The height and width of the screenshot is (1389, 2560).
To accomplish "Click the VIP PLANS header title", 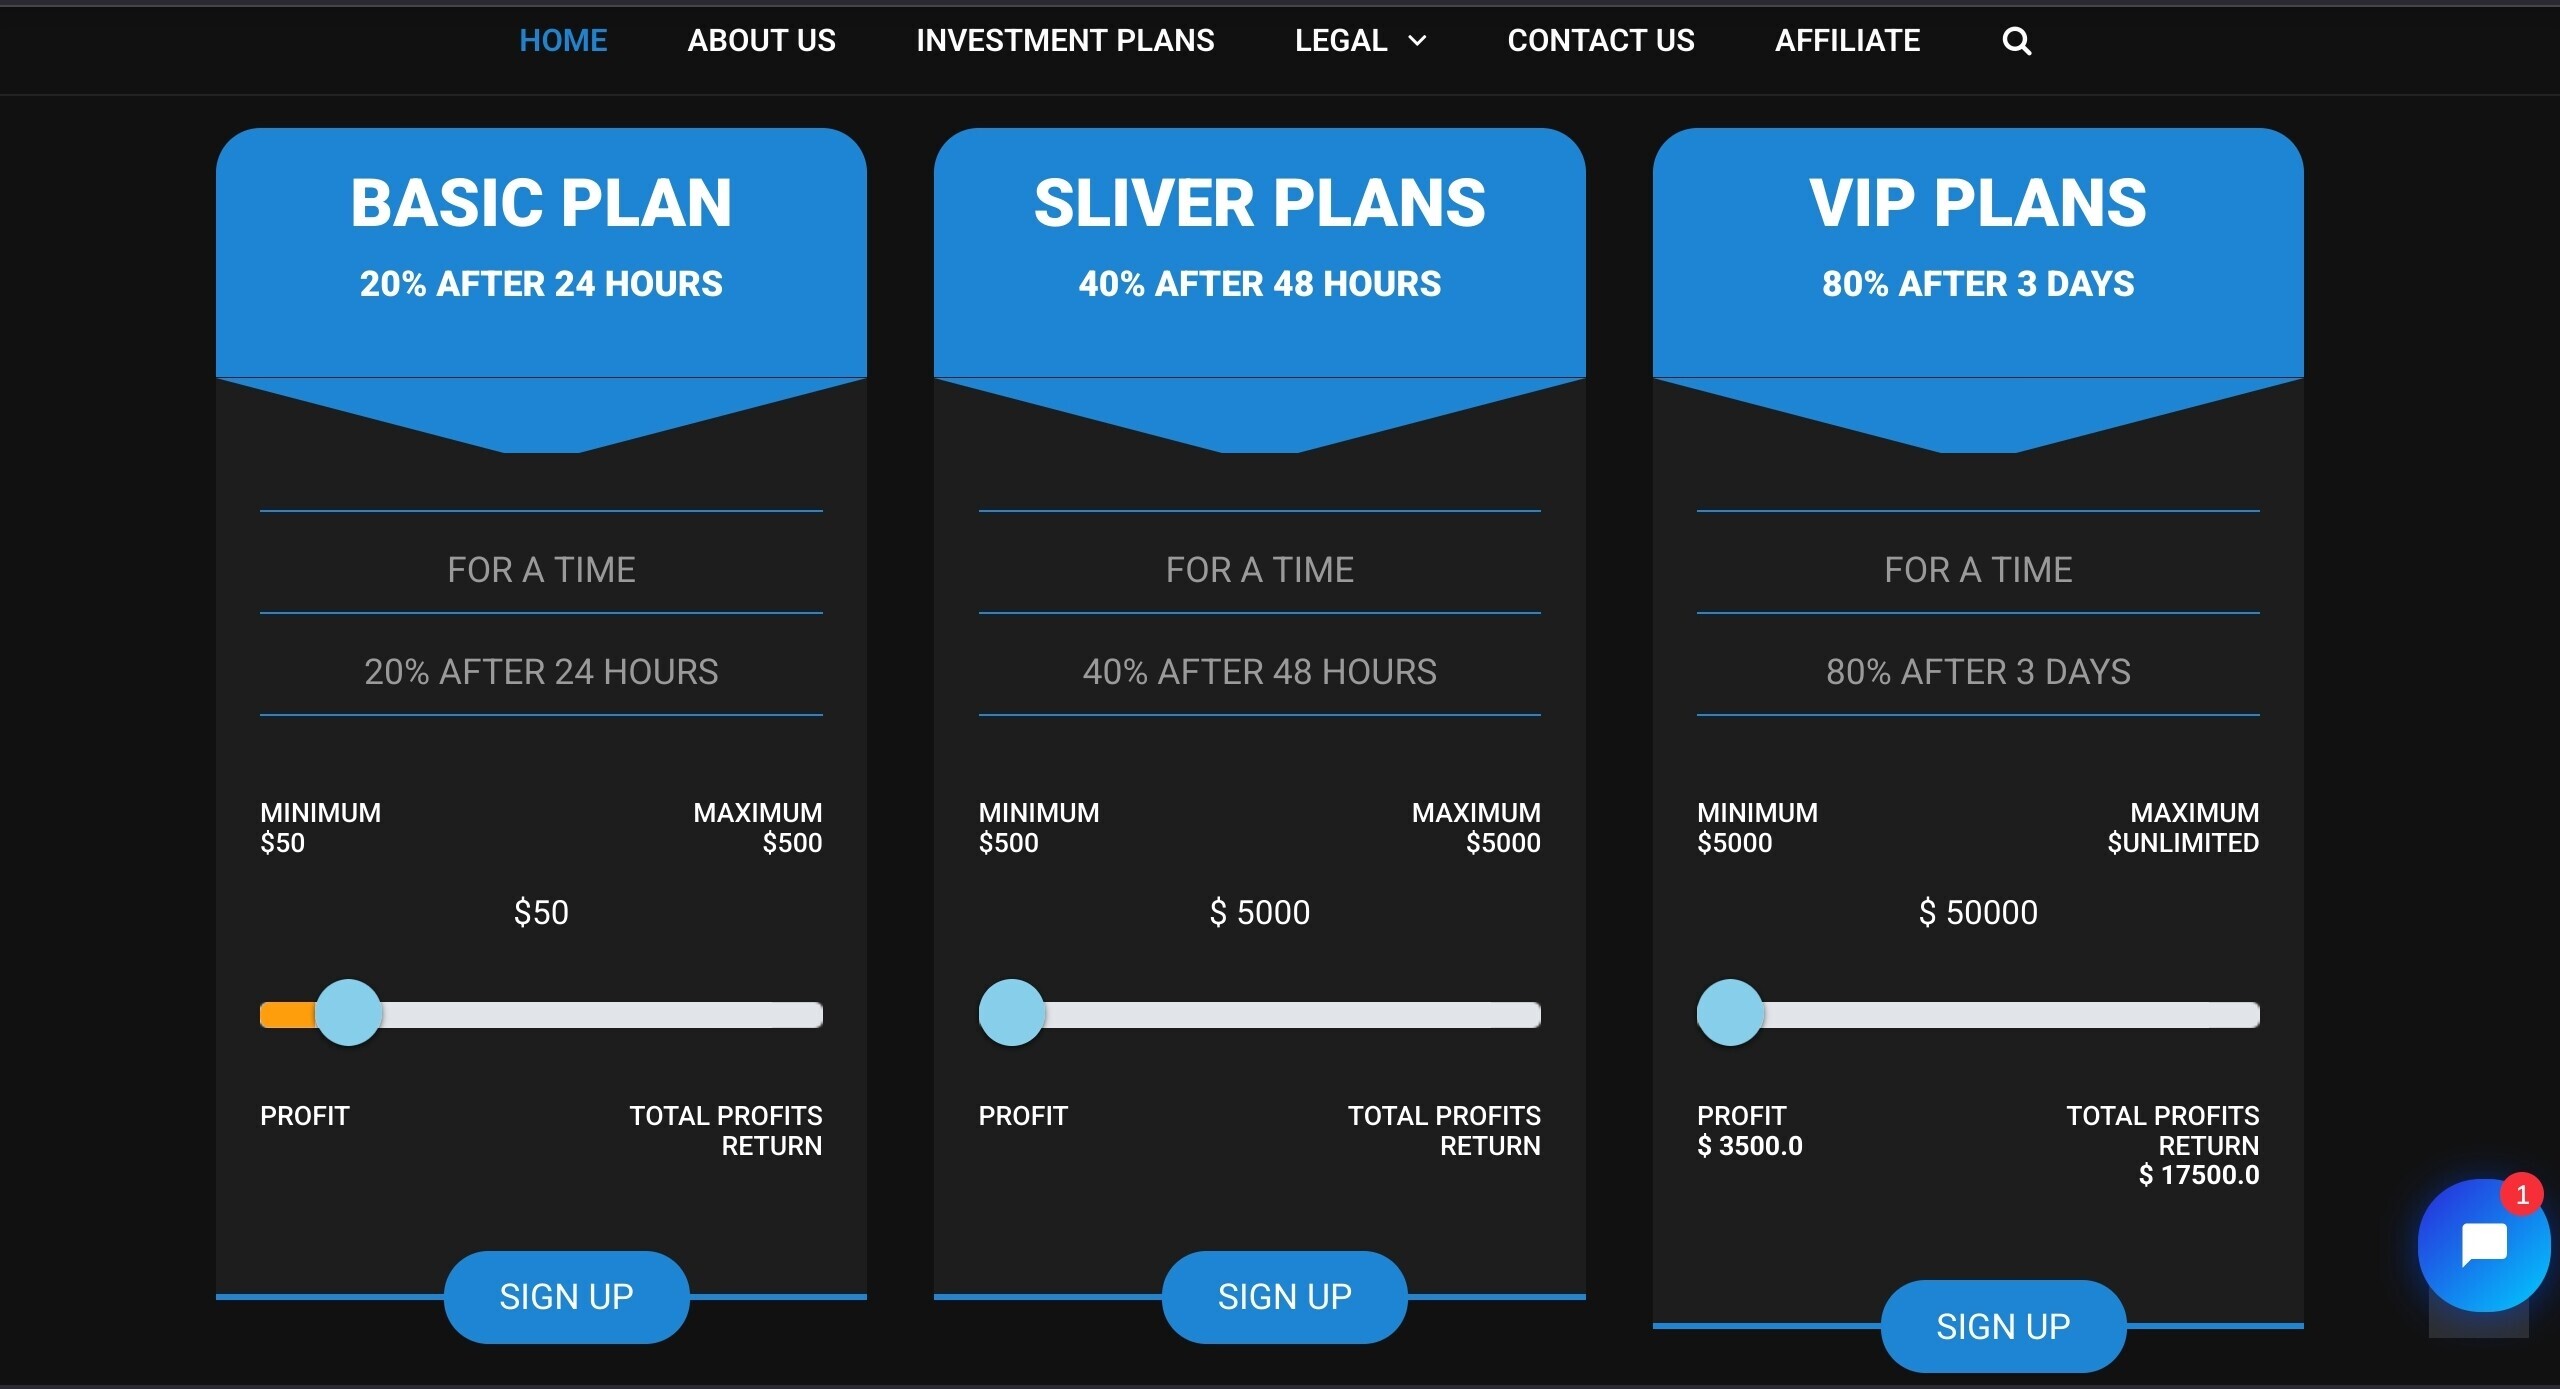I will pos(1978,203).
